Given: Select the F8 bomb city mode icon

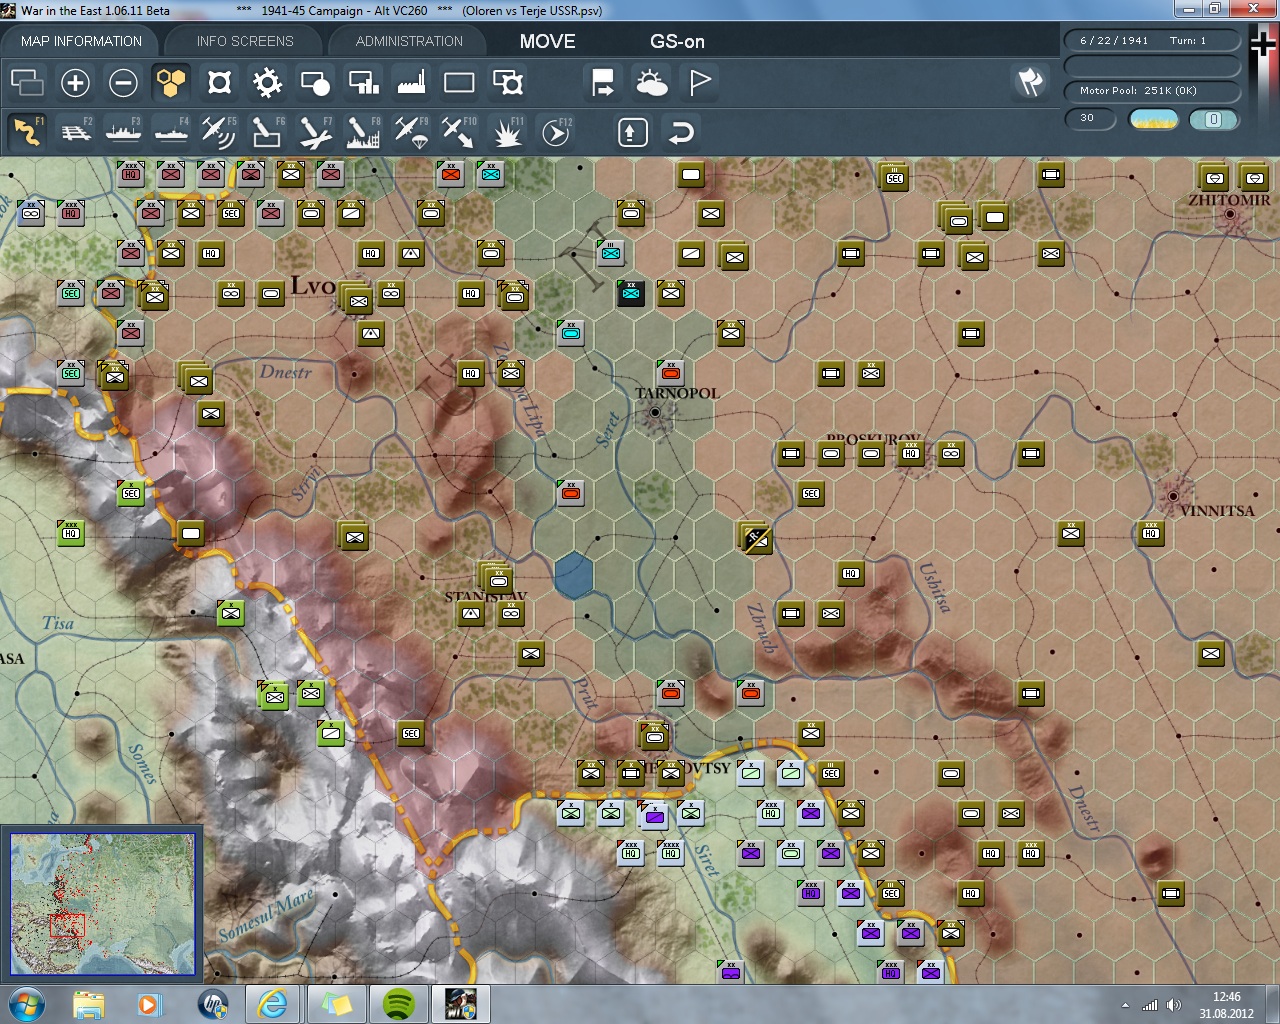Looking at the screenshot, I should point(363,132).
